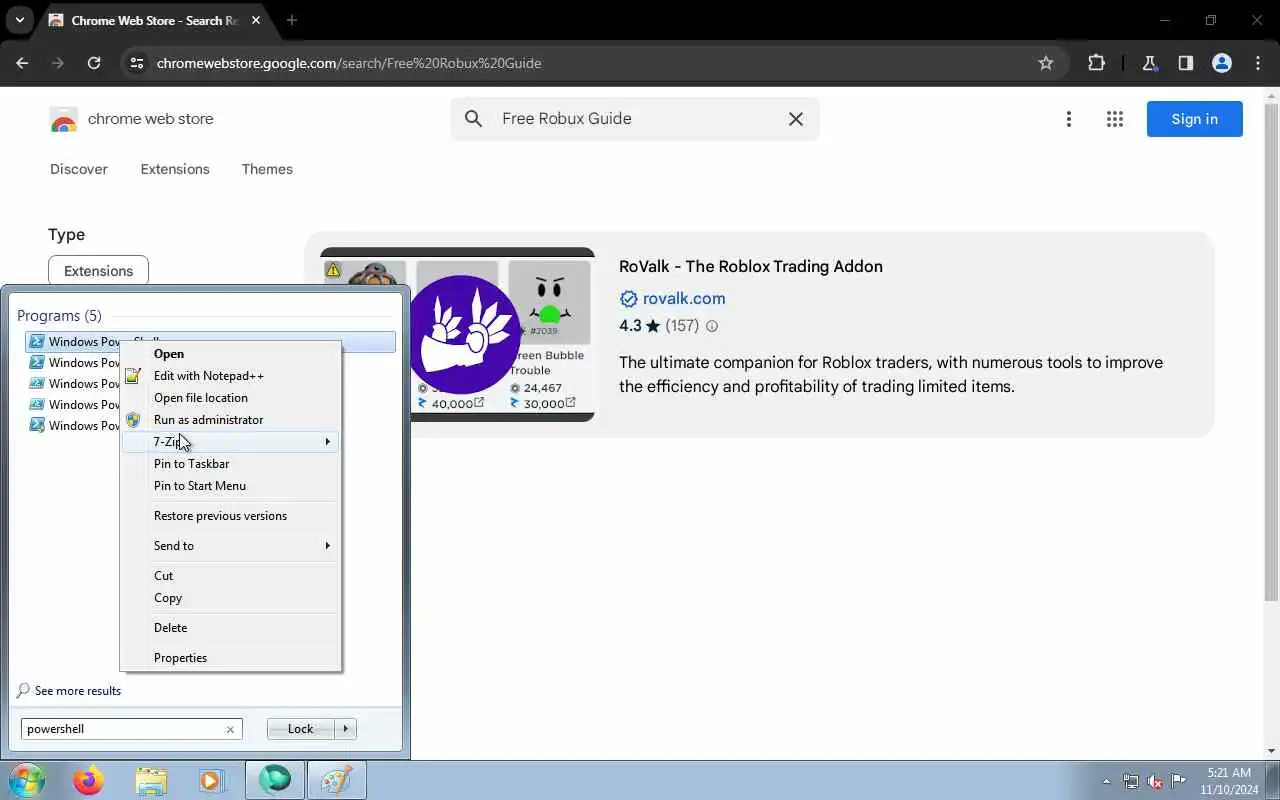The image size is (1280, 800).
Task: Click the rating info icon beside (157)
Action: click(712, 326)
